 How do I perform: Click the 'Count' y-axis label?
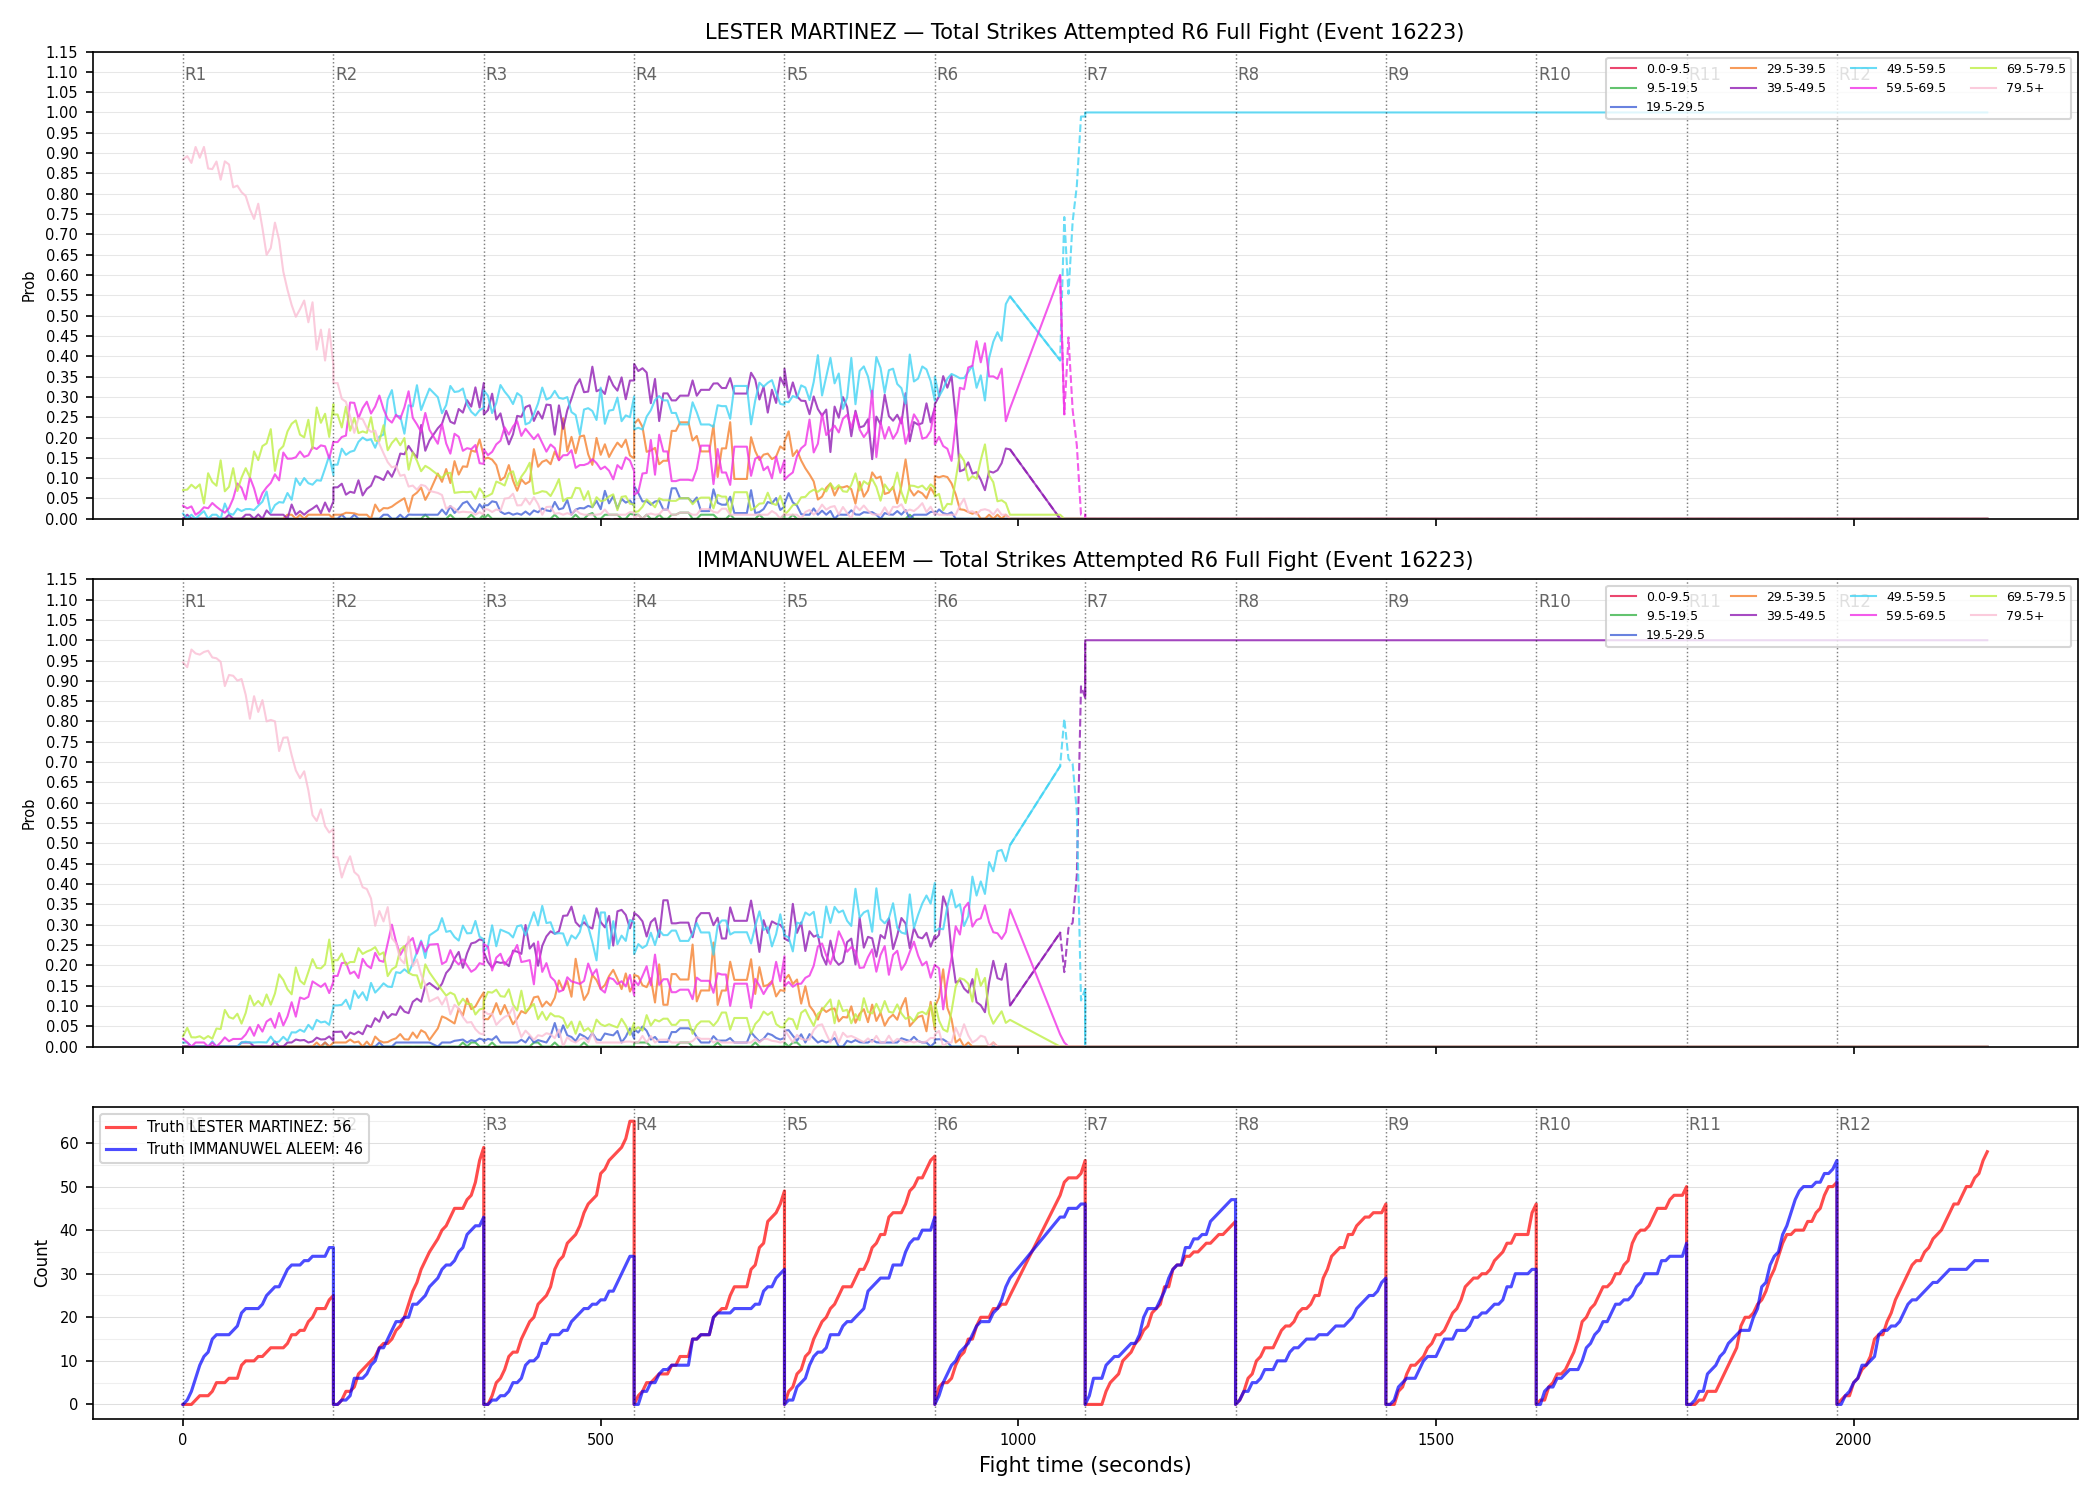coord(41,1263)
